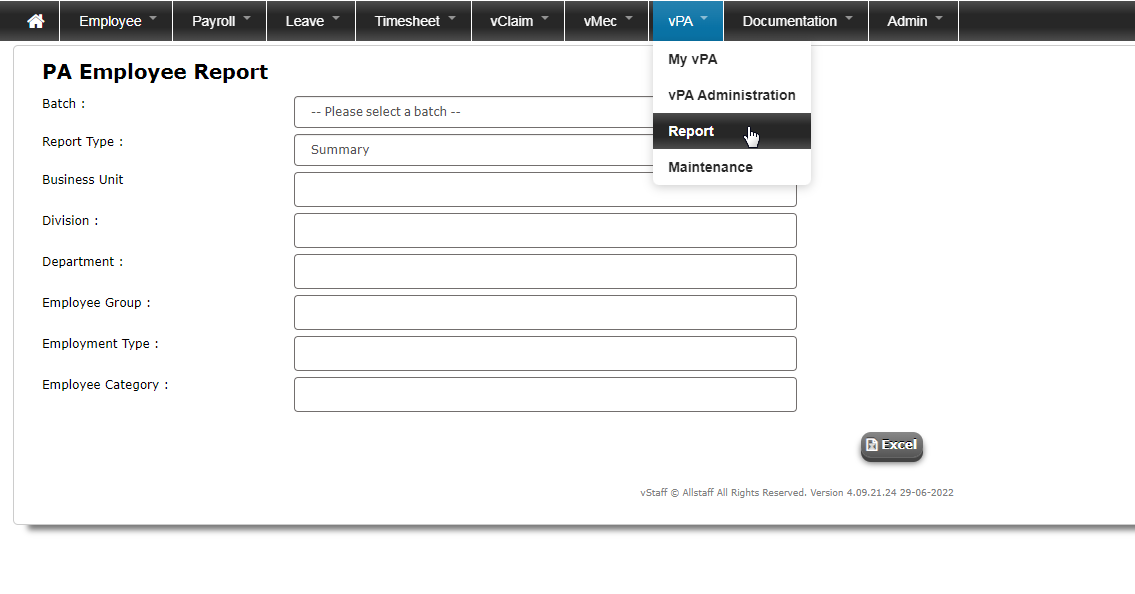Click the Admin menu dropdown arrow
Image resolution: width=1135 pixels, height=594 pixels.
click(x=939, y=18)
